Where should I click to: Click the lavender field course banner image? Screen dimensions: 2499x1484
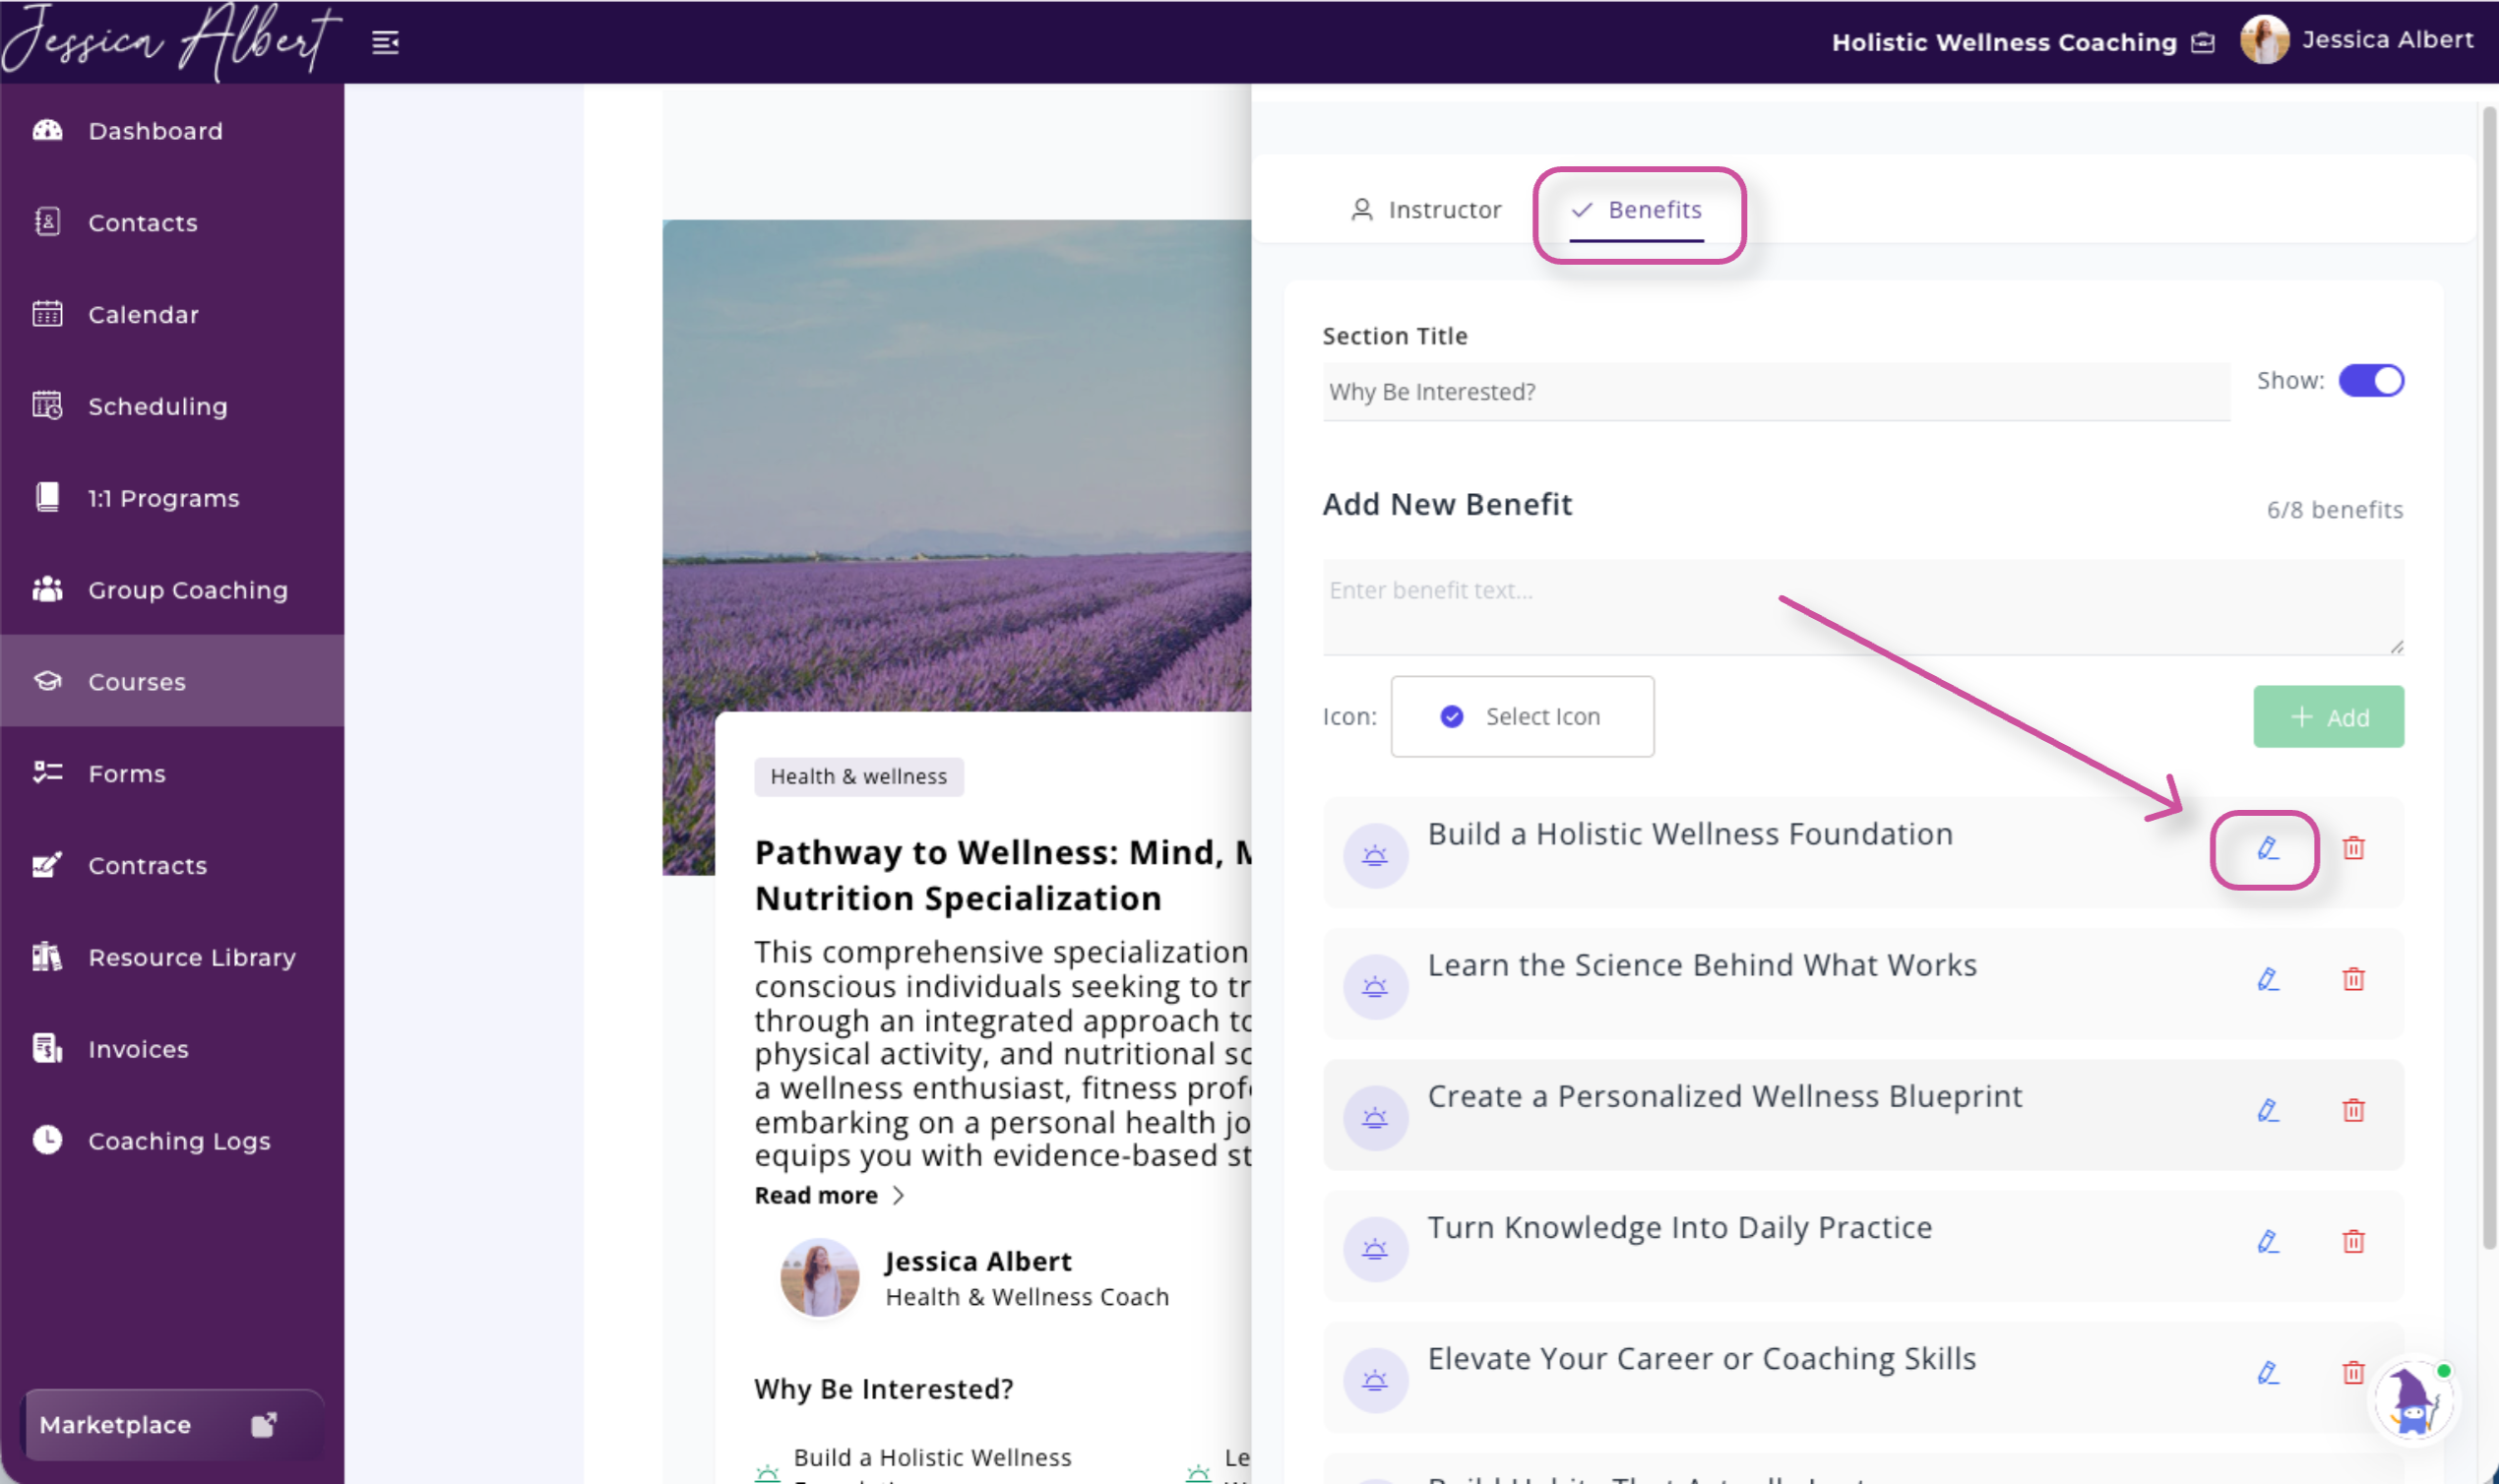[956, 465]
